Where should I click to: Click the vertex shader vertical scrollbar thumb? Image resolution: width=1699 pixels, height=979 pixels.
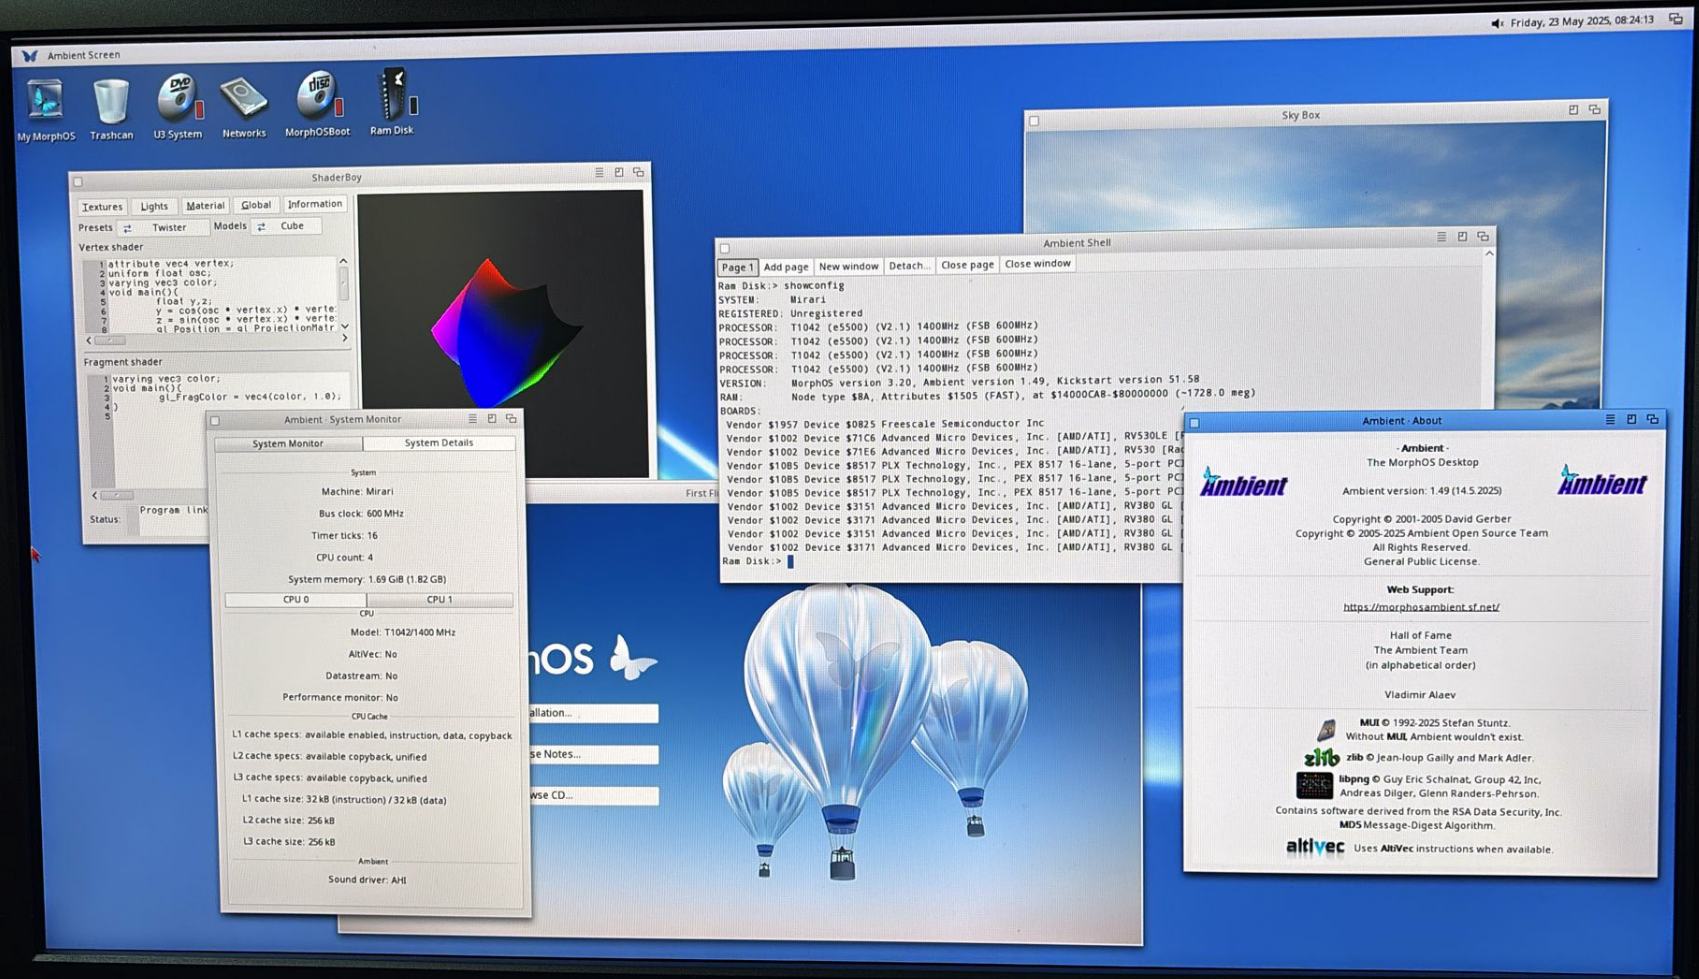(344, 285)
